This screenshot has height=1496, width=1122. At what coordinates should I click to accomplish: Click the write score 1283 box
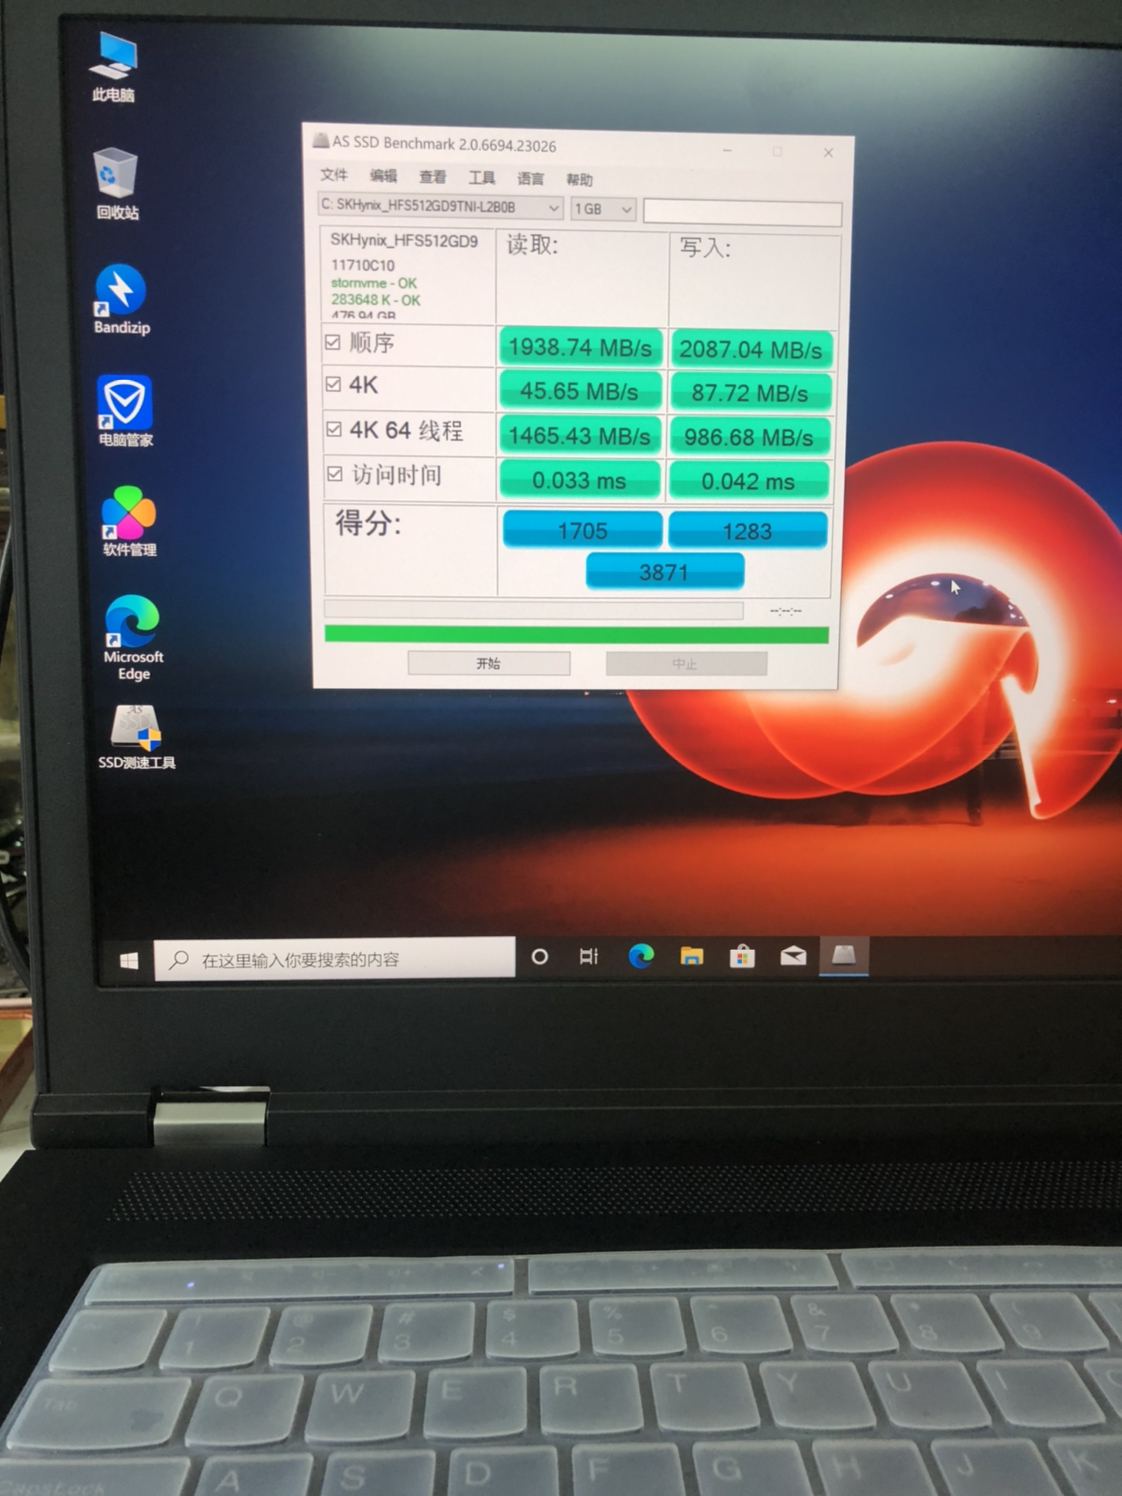click(x=747, y=531)
